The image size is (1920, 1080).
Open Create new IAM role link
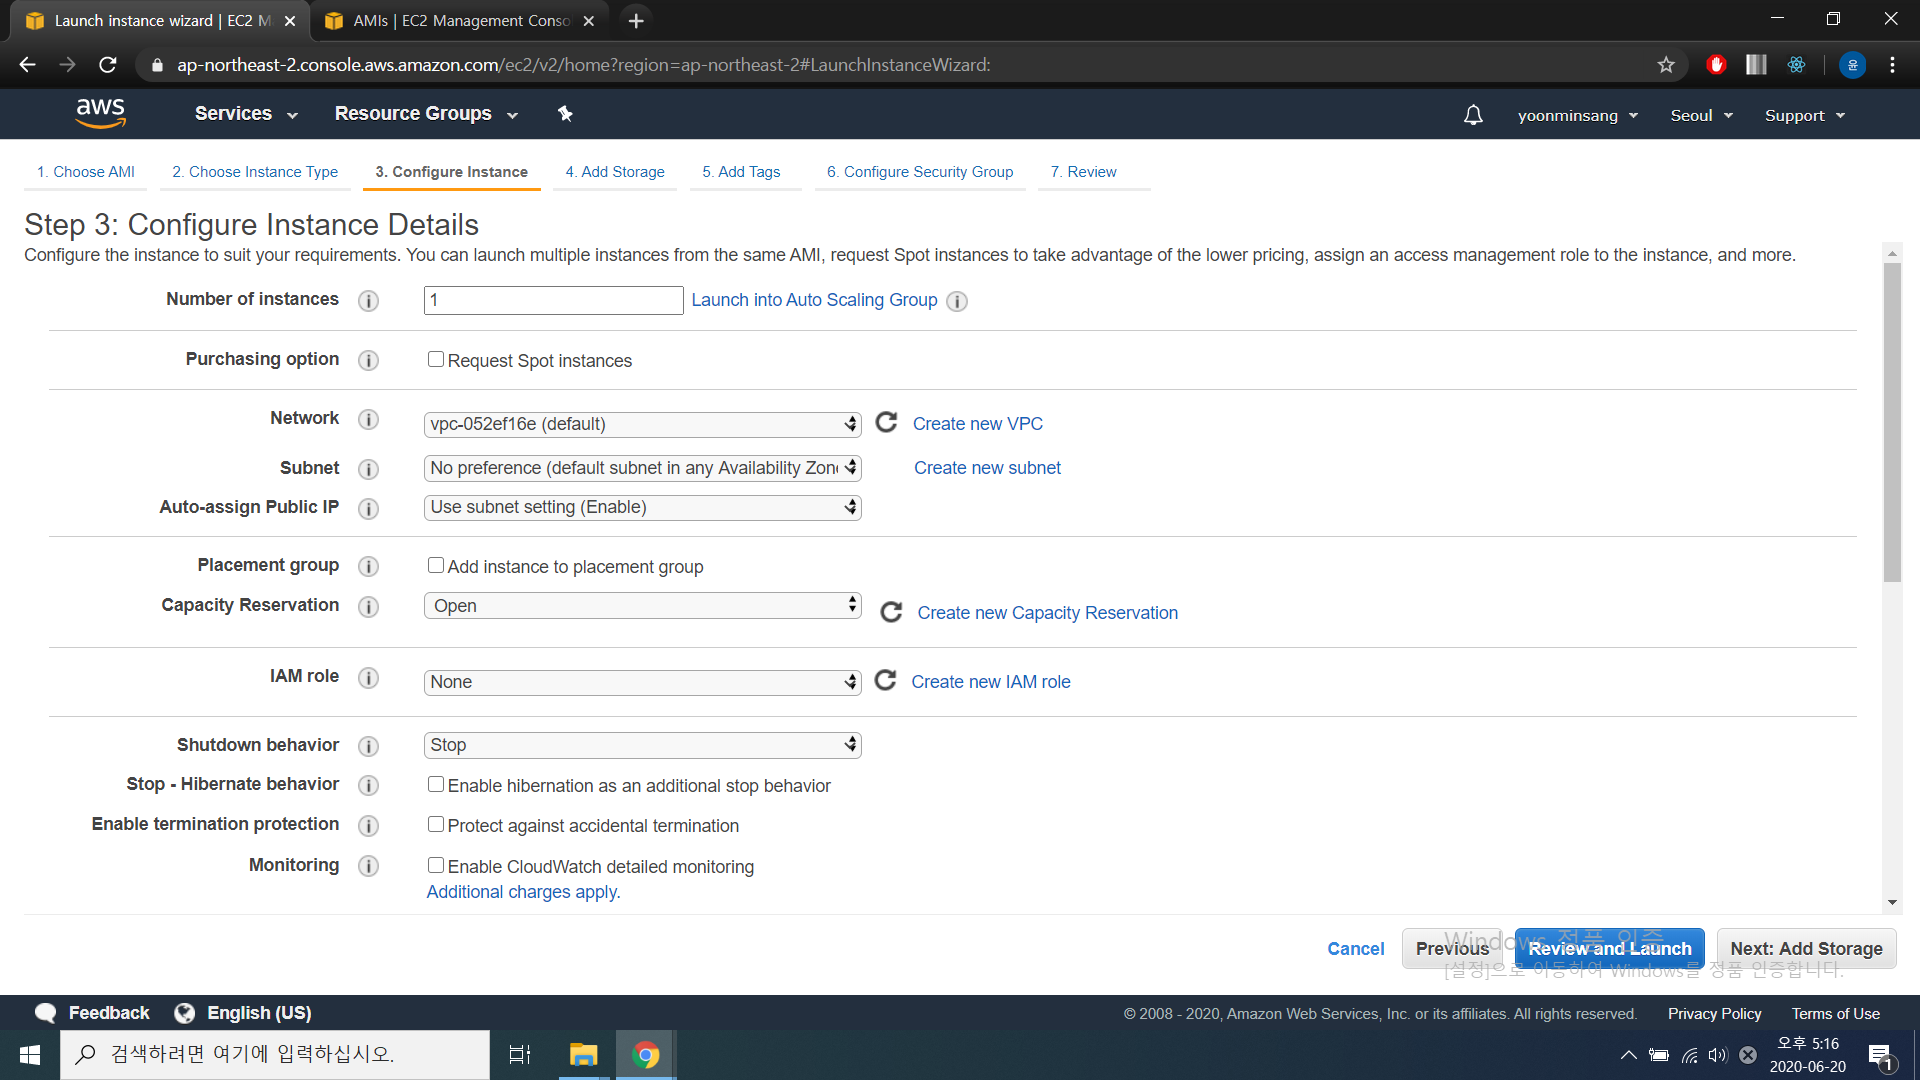coord(990,682)
